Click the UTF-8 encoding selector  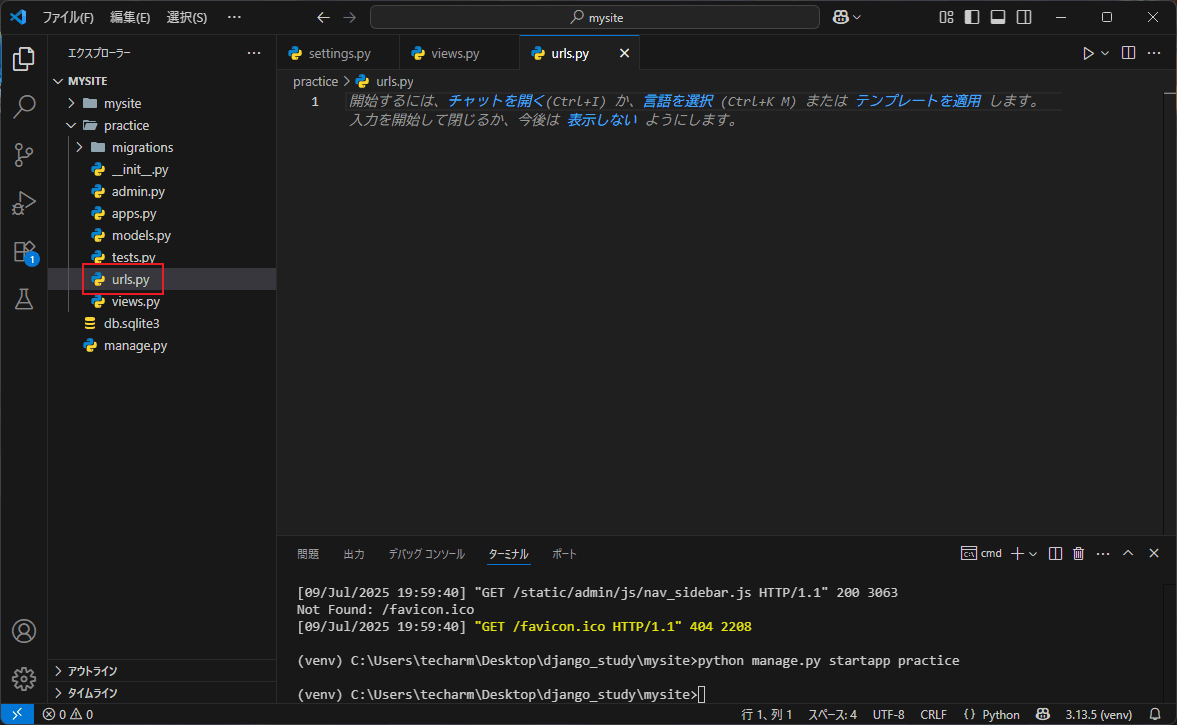click(888, 714)
